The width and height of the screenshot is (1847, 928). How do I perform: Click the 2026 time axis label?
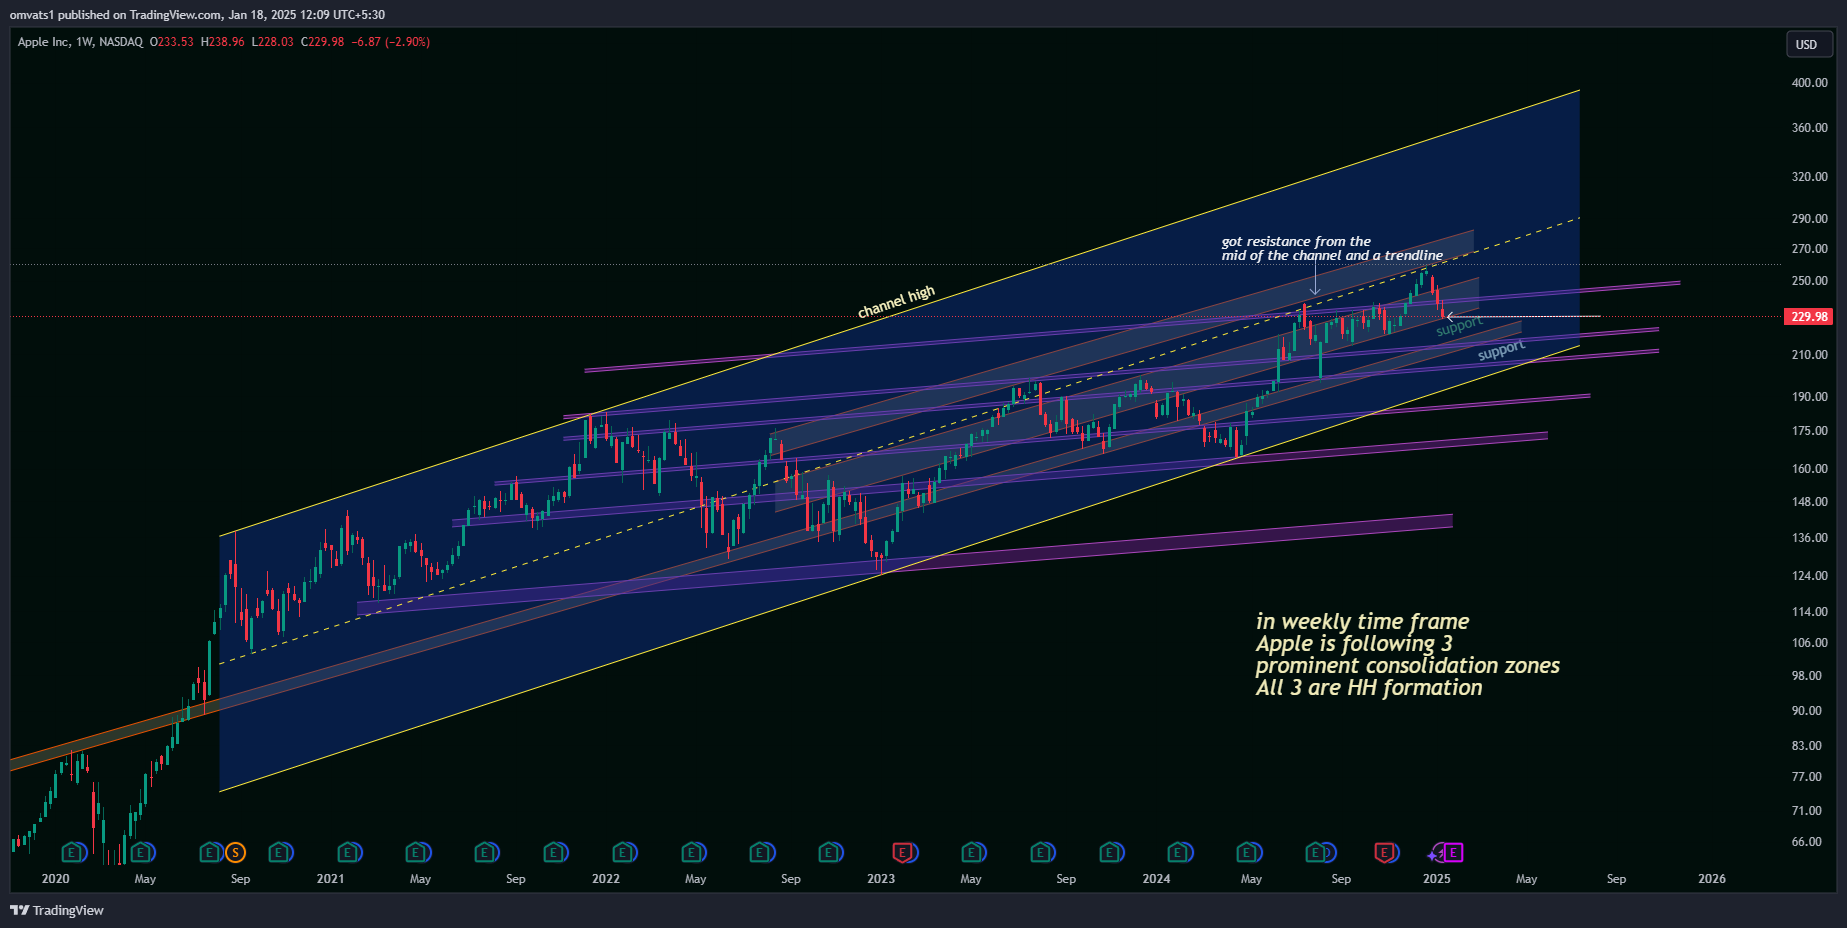coord(1711,879)
